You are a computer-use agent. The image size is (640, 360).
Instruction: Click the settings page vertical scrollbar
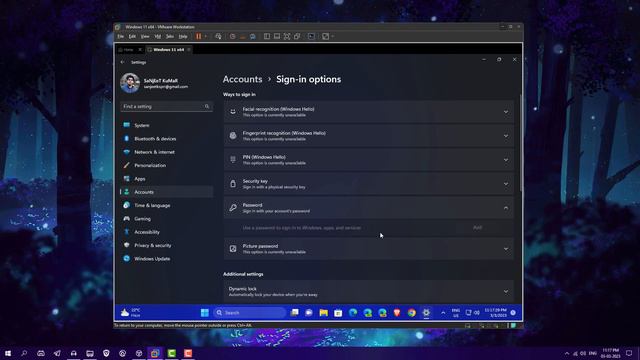coord(520,143)
